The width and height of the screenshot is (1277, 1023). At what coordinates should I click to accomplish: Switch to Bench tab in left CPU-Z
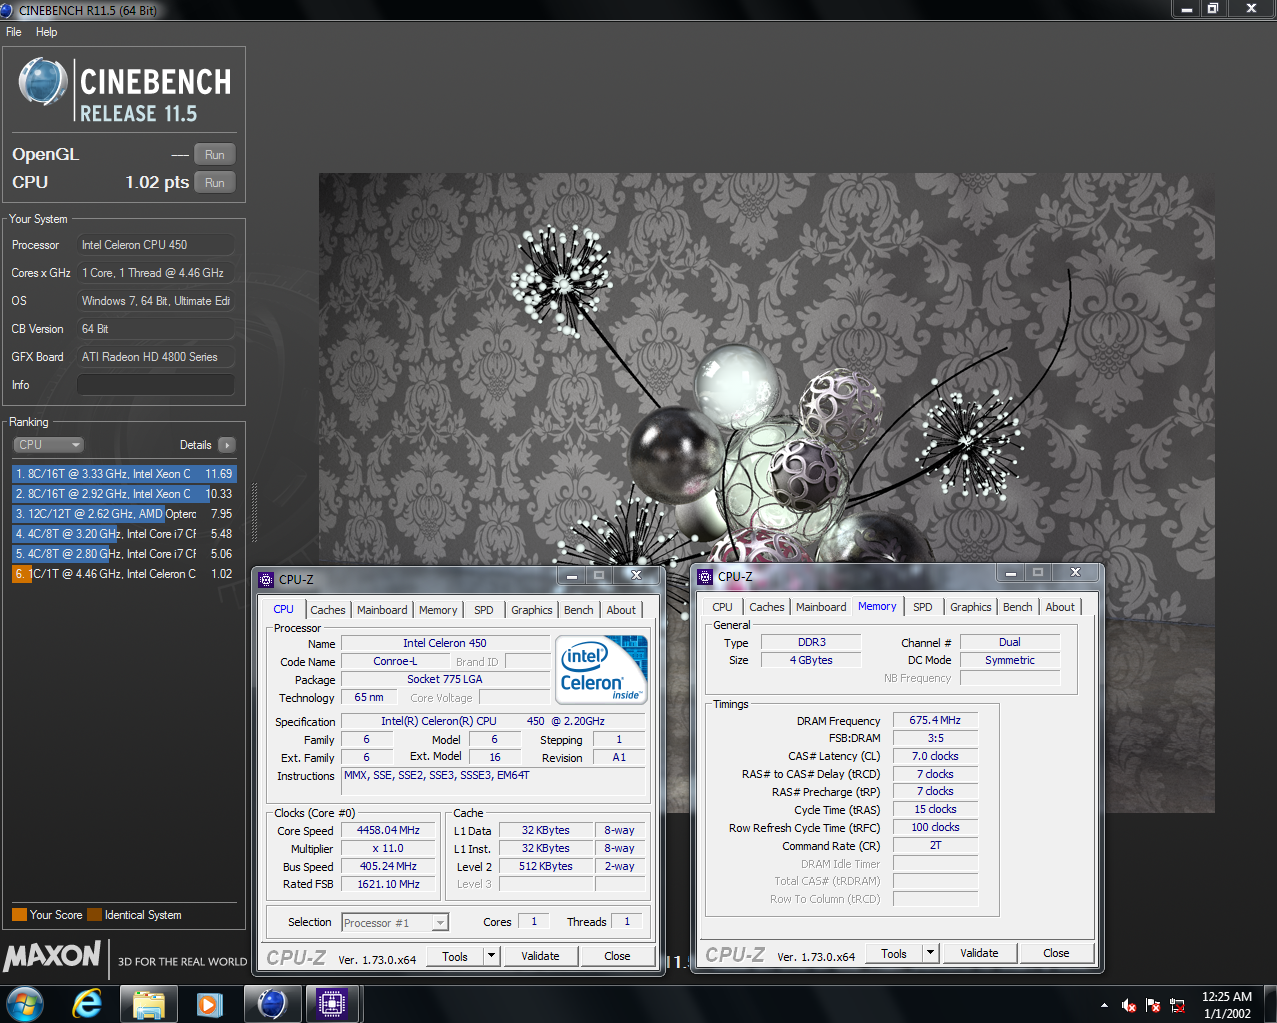pyautogui.click(x=579, y=610)
